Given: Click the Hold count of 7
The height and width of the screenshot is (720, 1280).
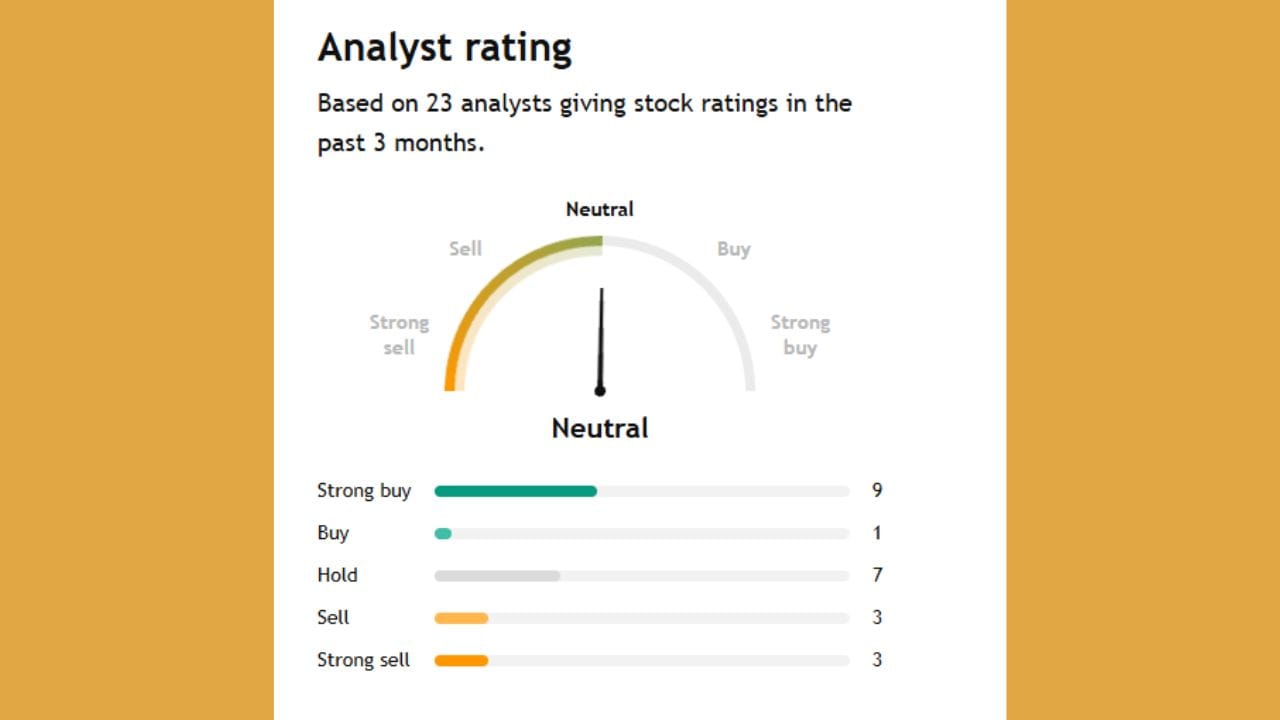Looking at the screenshot, I should click(x=877, y=575).
